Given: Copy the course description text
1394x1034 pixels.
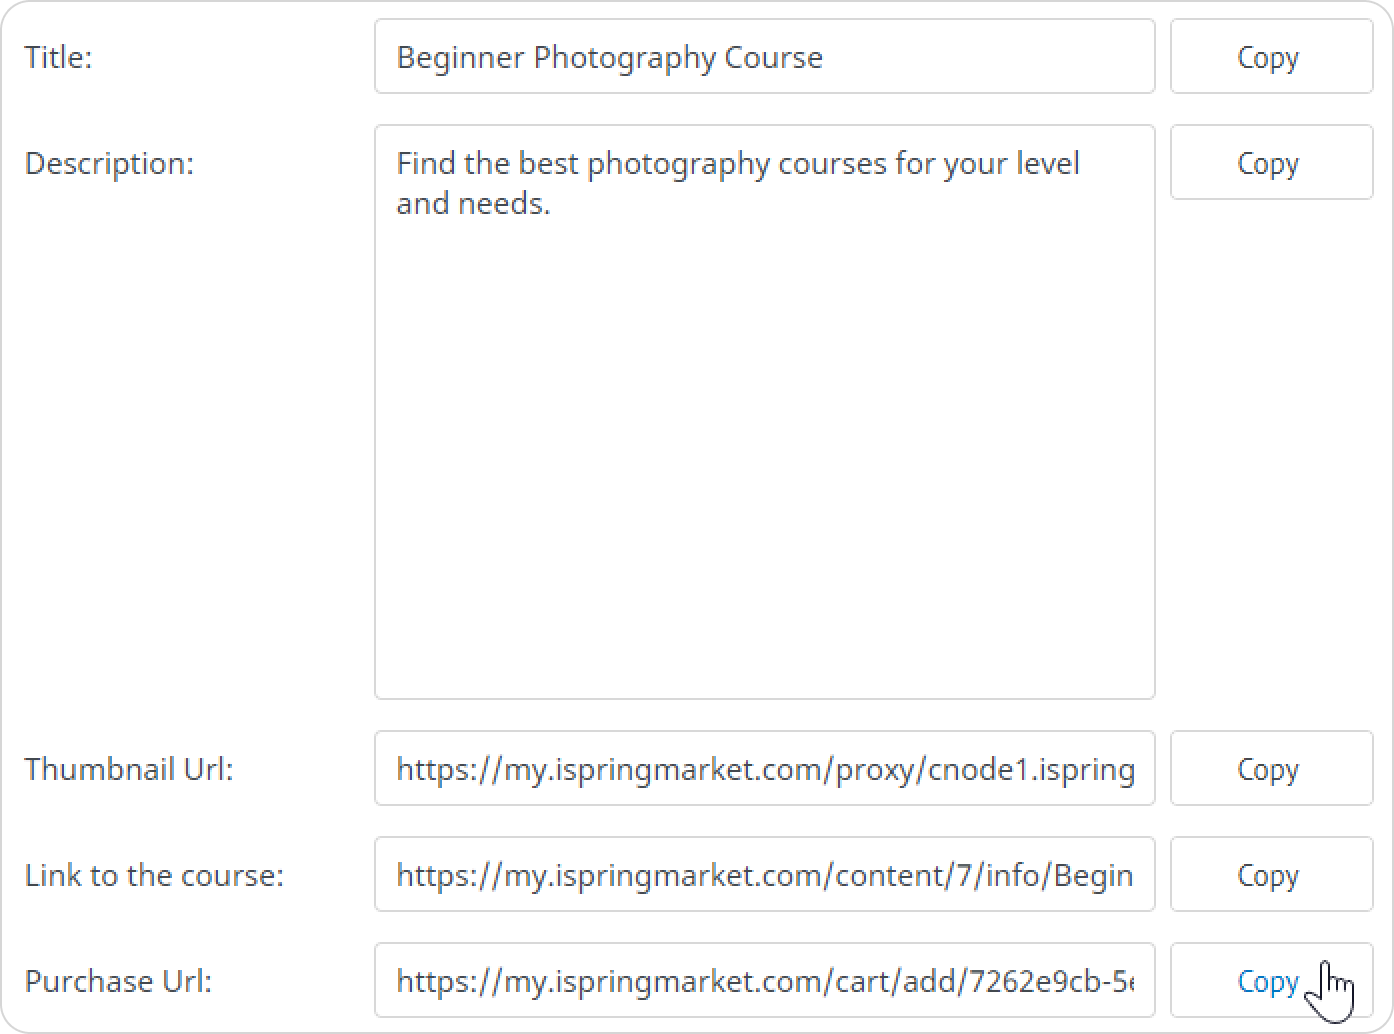Looking at the screenshot, I should [x=1271, y=162].
